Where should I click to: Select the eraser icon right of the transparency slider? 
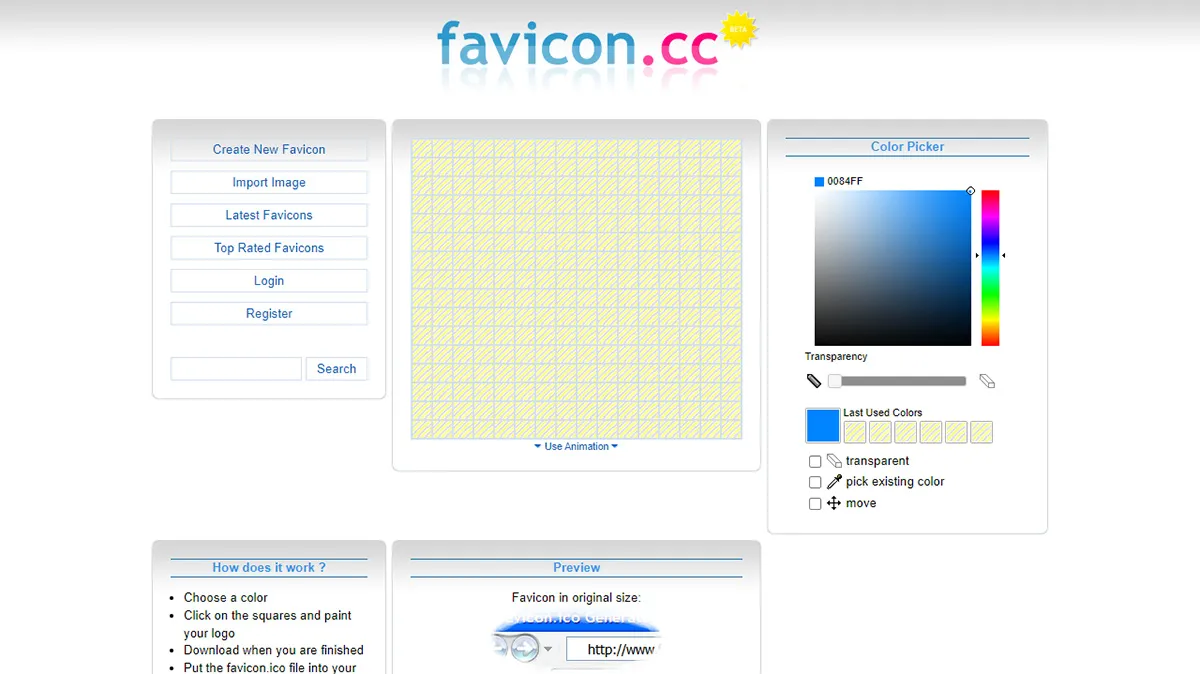point(987,380)
